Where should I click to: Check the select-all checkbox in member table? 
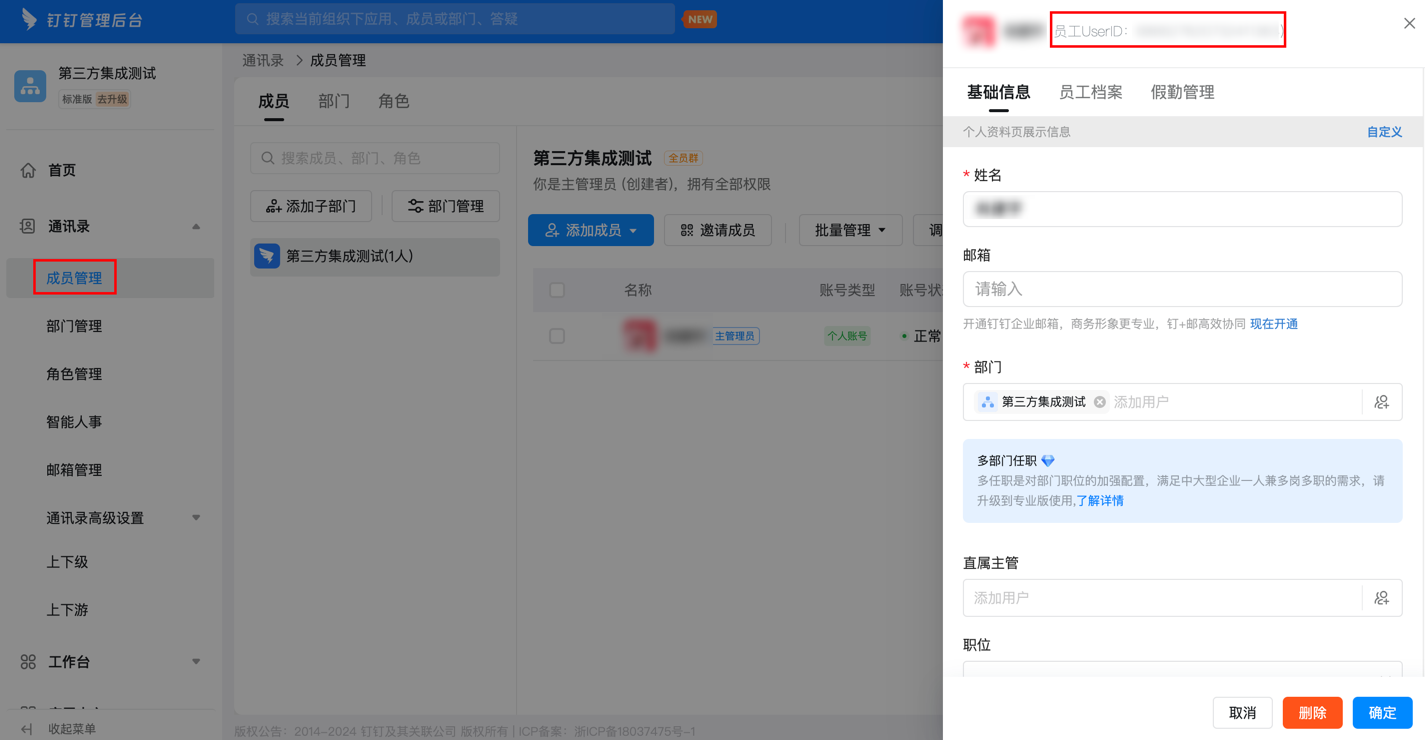pyautogui.click(x=557, y=290)
